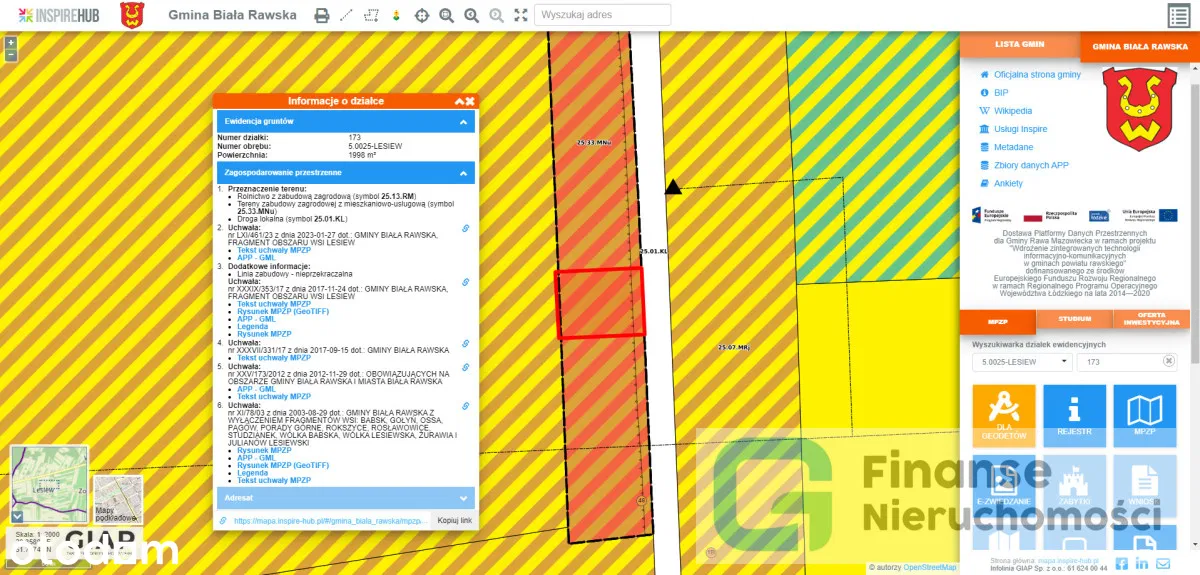
Task: Click the Wyszukaj adres search field
Action: [603, 15]
